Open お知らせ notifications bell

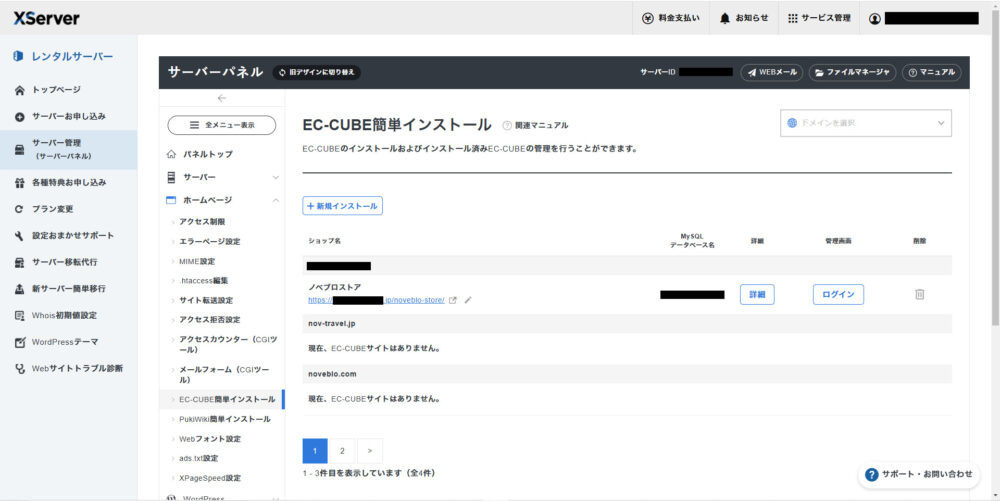coord(744,18)
